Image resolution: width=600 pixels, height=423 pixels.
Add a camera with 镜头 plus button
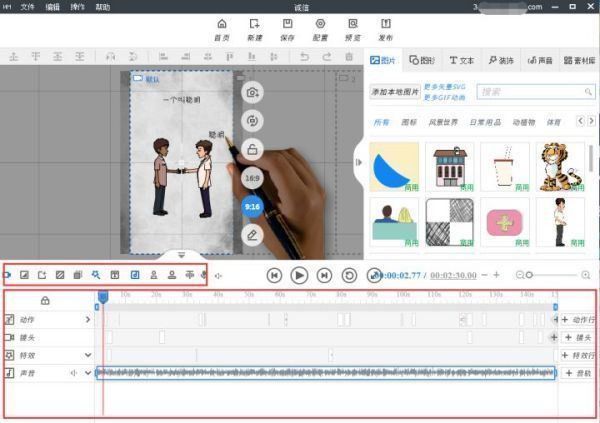[x=578, y=338]
